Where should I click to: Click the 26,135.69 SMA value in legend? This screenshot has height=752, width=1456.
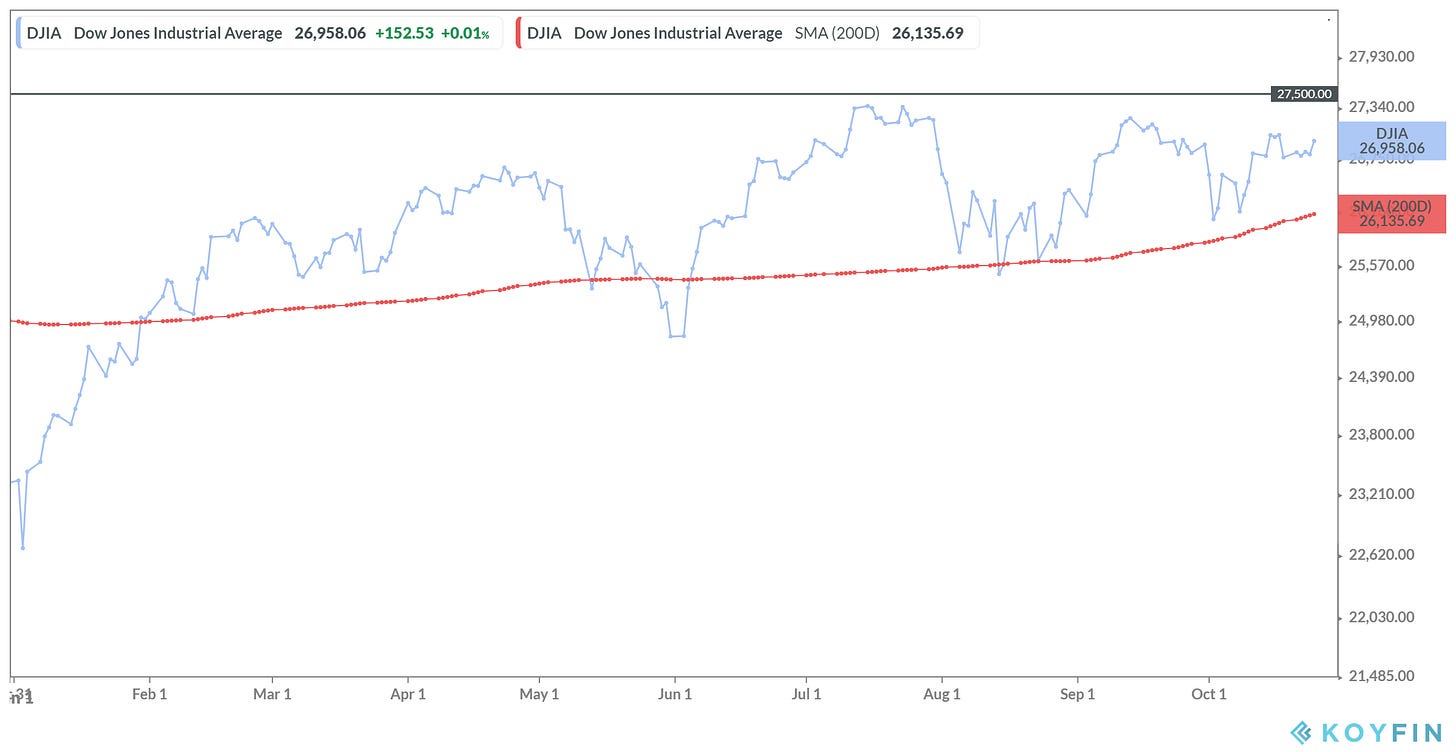pos(927,33)
